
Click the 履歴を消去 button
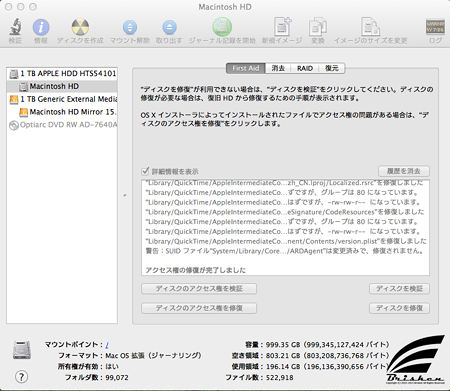[404, 171]
